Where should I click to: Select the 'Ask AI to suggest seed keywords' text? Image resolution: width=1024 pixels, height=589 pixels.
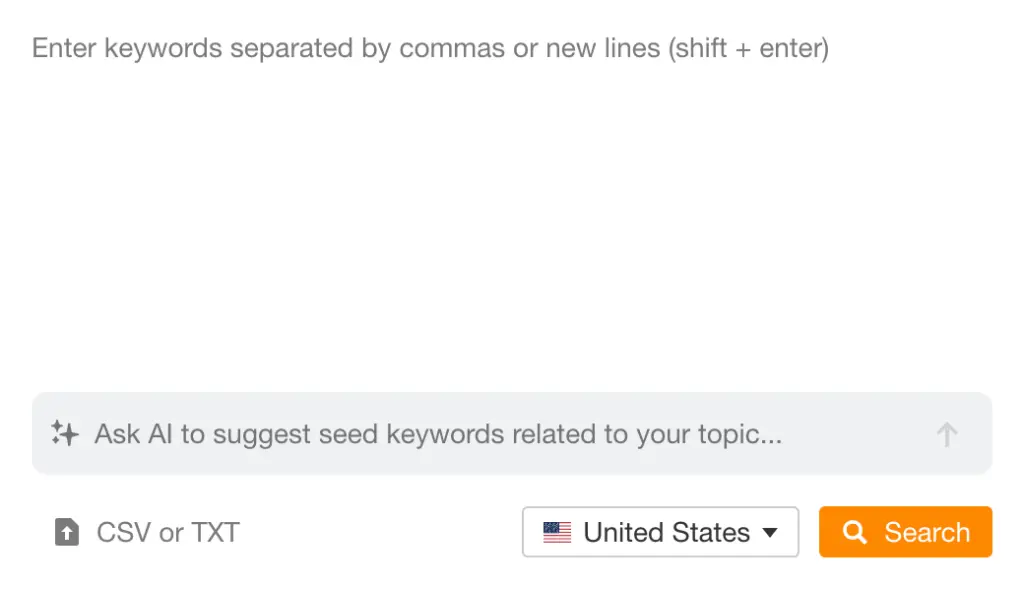(x=300, y=434)
